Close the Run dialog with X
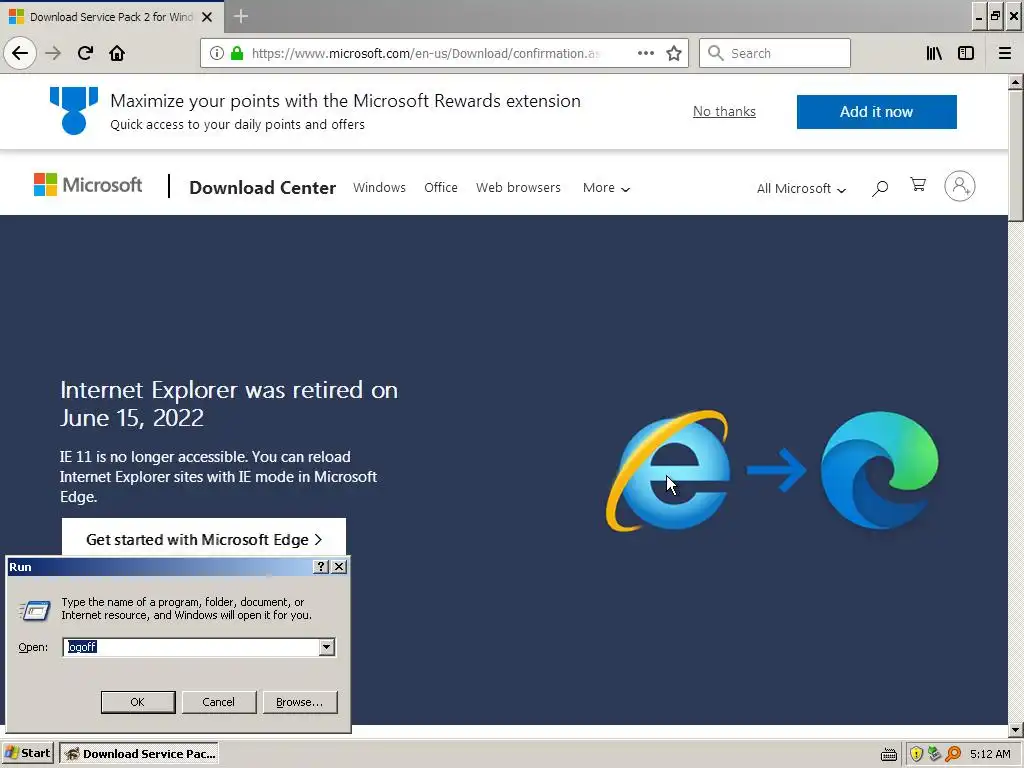Screen dimensions: 1024x768 pos(339,566)
